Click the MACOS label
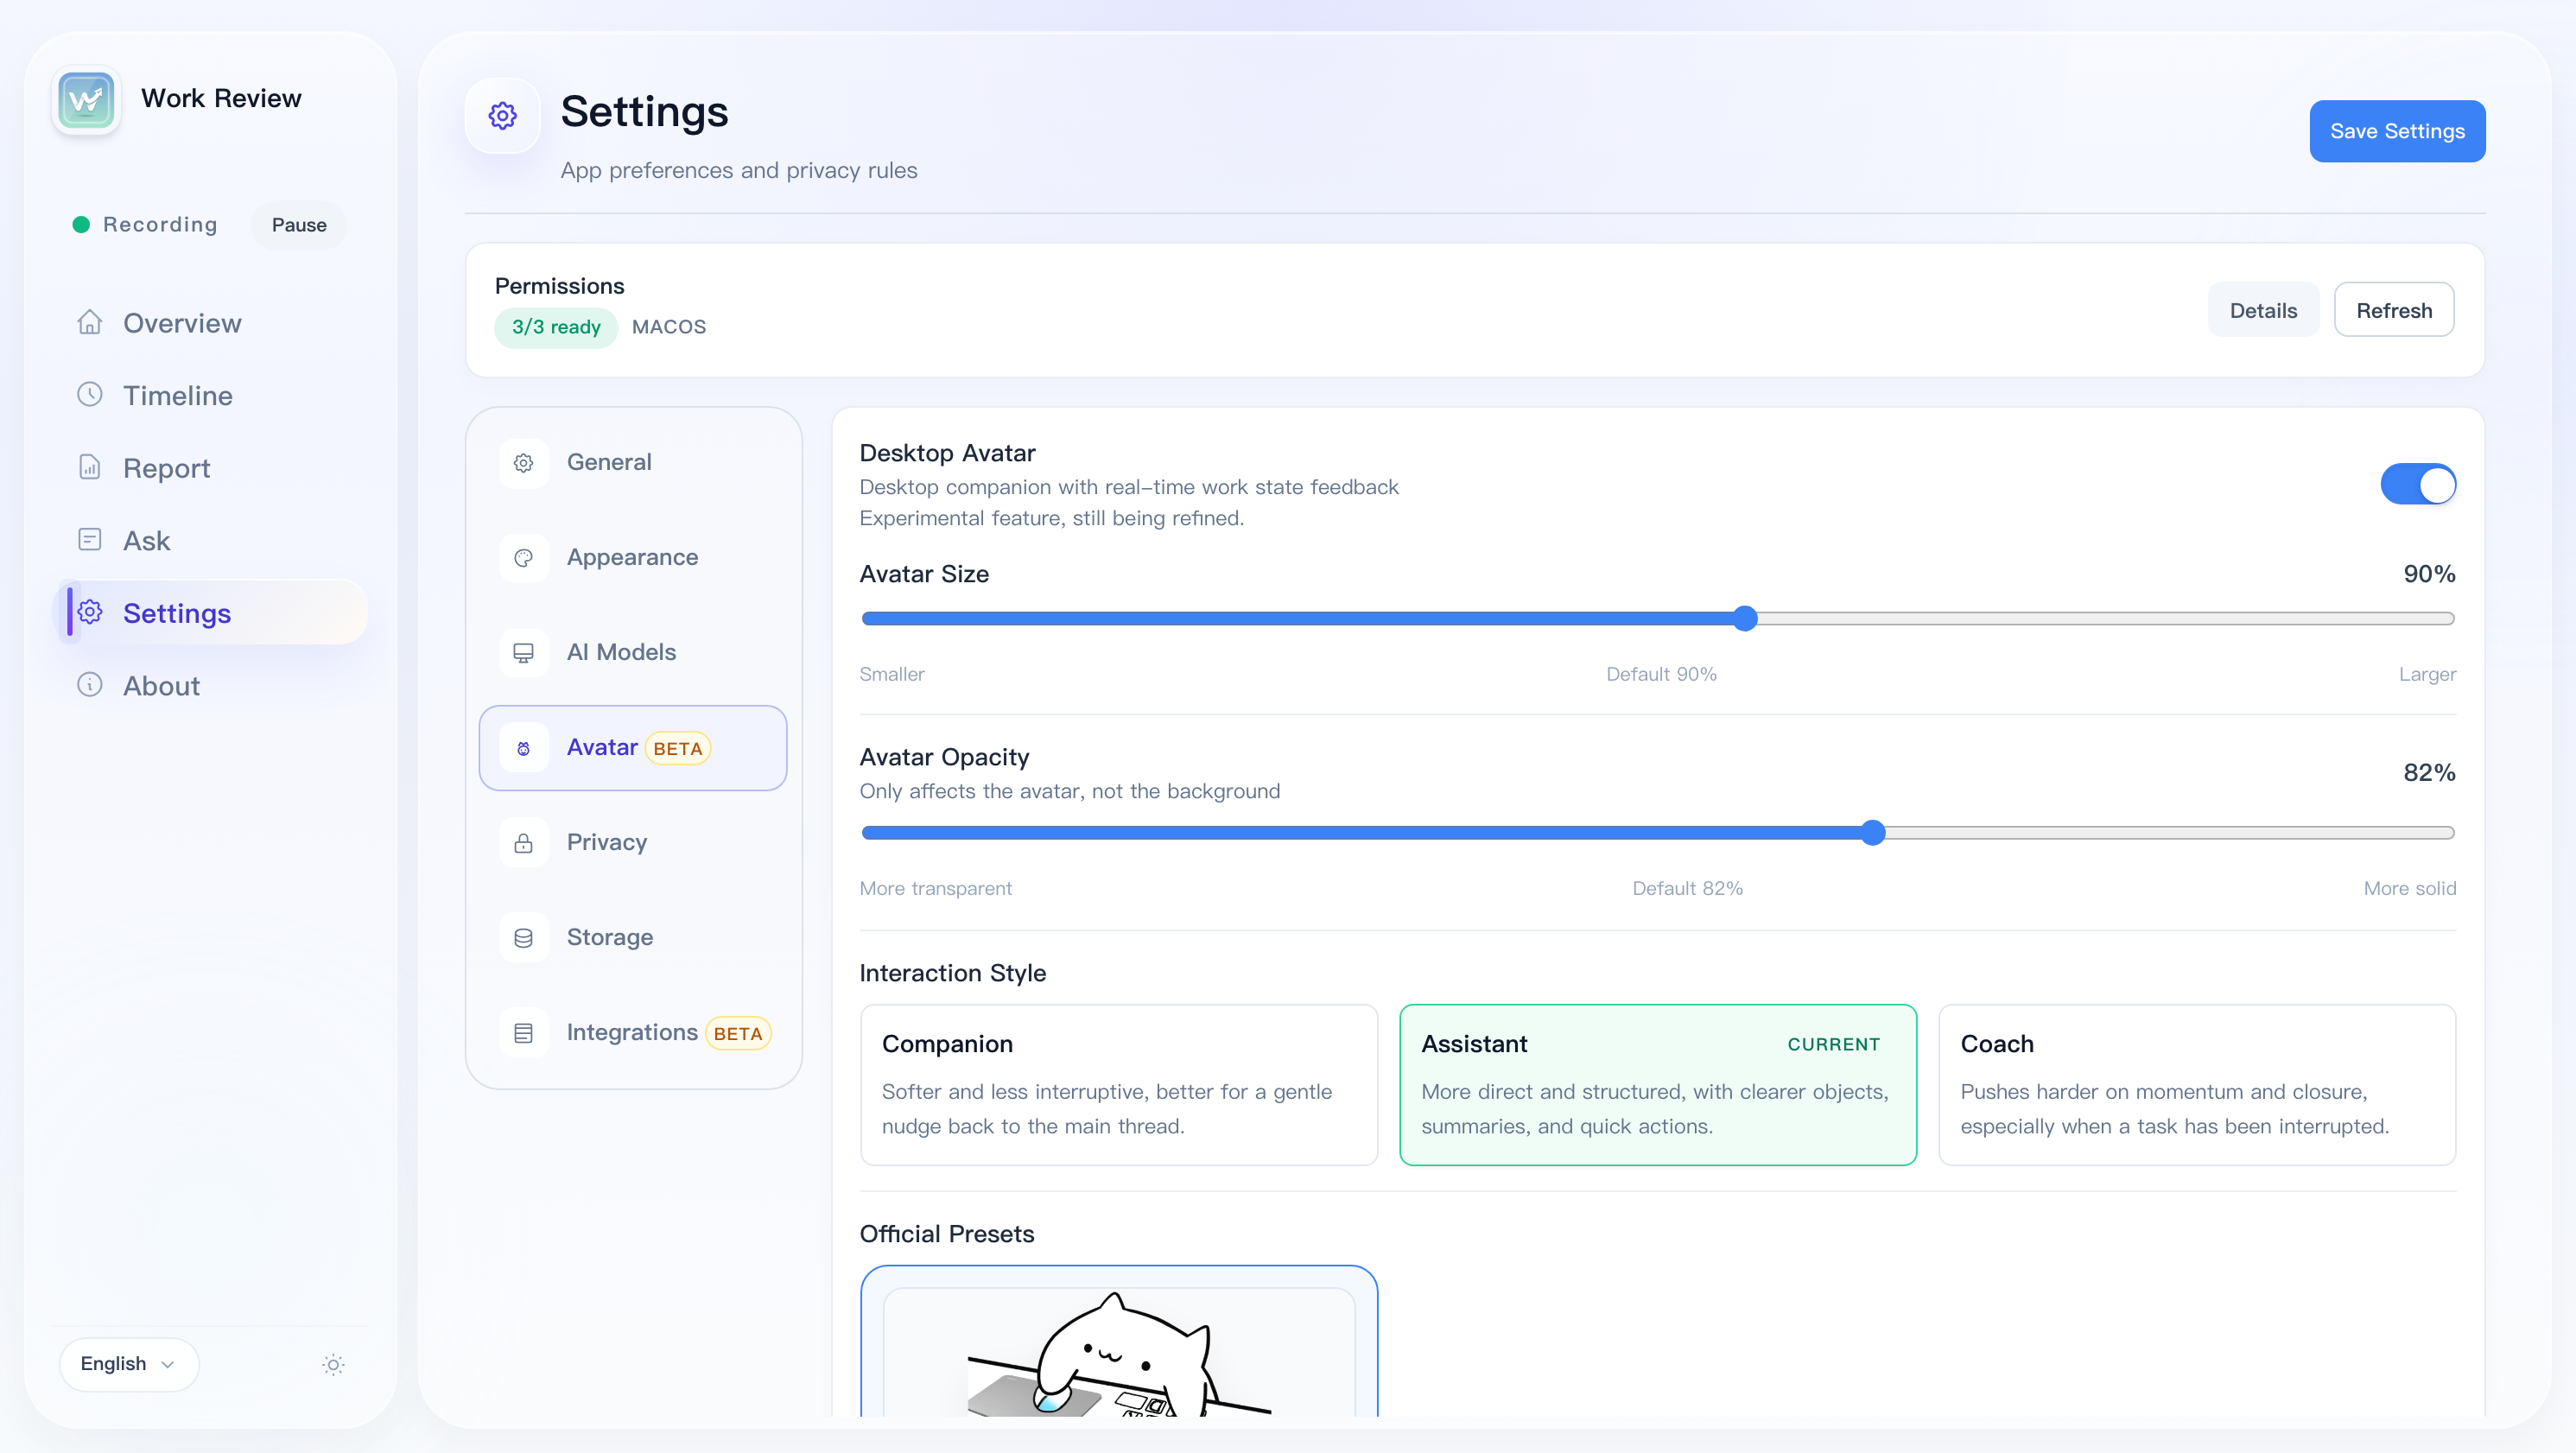The image size is (2576, 1453). point(669,327)
